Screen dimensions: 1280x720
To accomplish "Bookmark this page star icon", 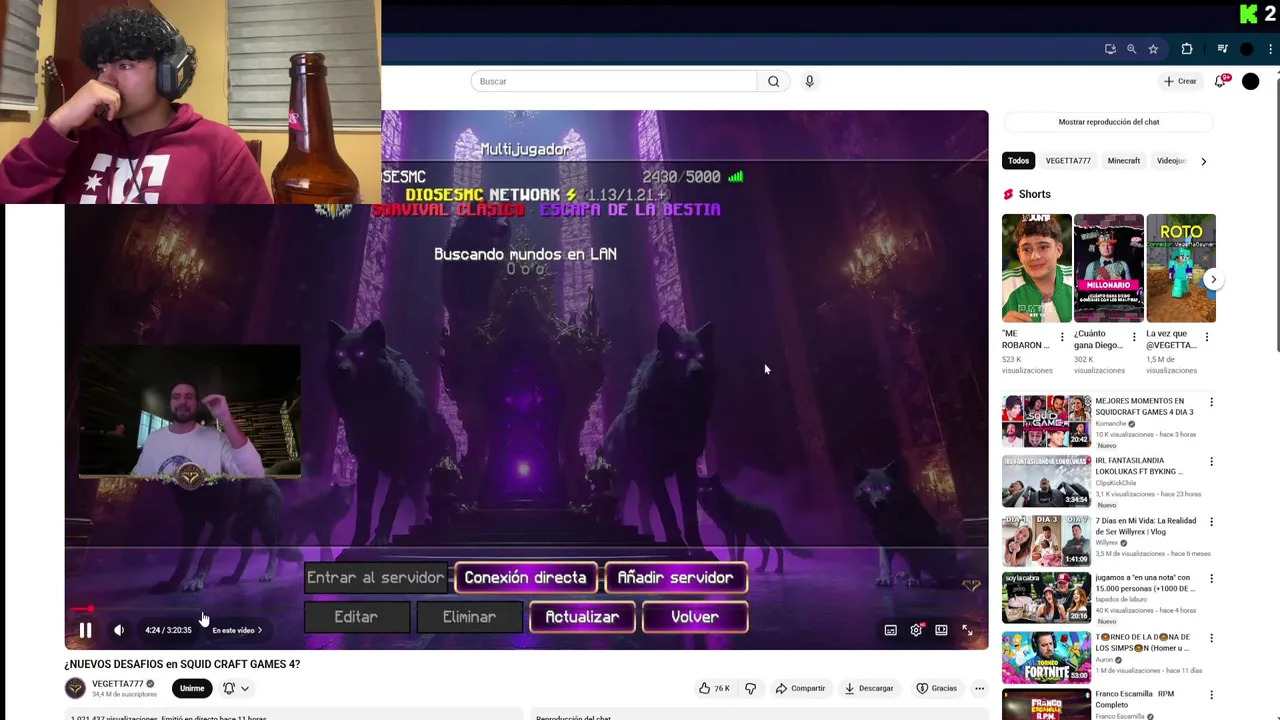I will click(x=1153, y=49).
